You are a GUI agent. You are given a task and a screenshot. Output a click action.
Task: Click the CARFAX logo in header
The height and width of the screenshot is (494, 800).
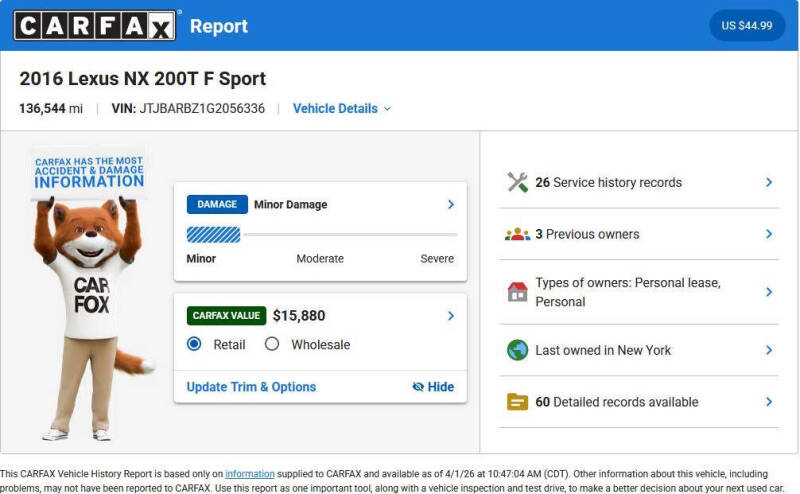95,26
